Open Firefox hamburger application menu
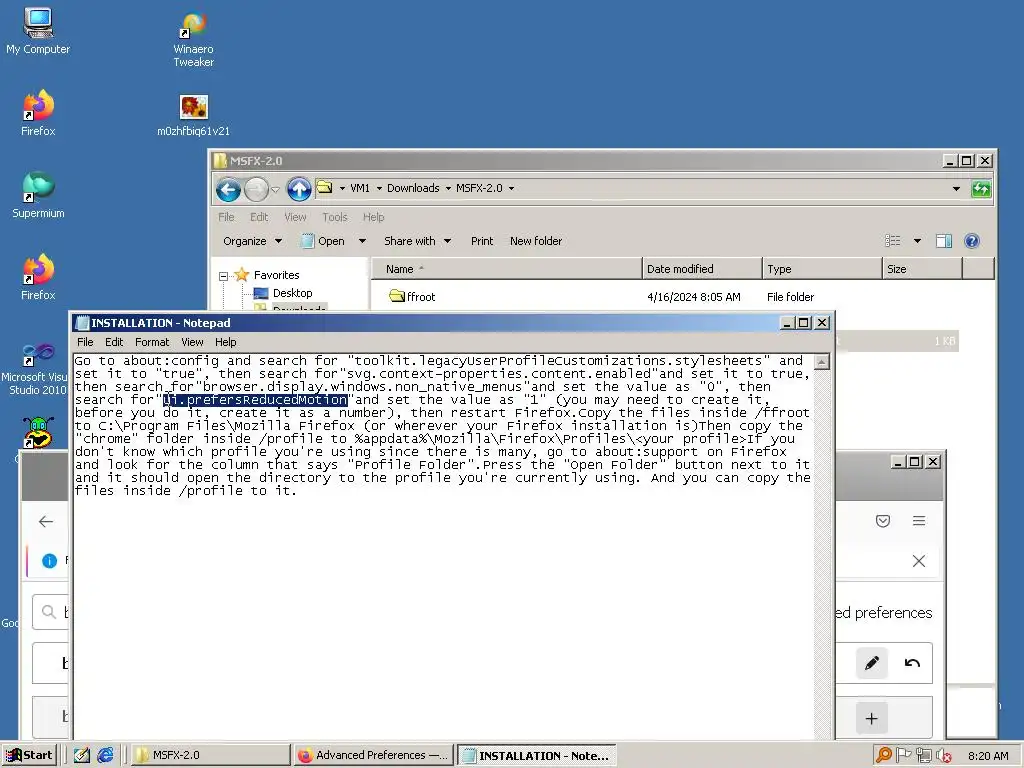The image size is (1024, 768). coord(919,520)
